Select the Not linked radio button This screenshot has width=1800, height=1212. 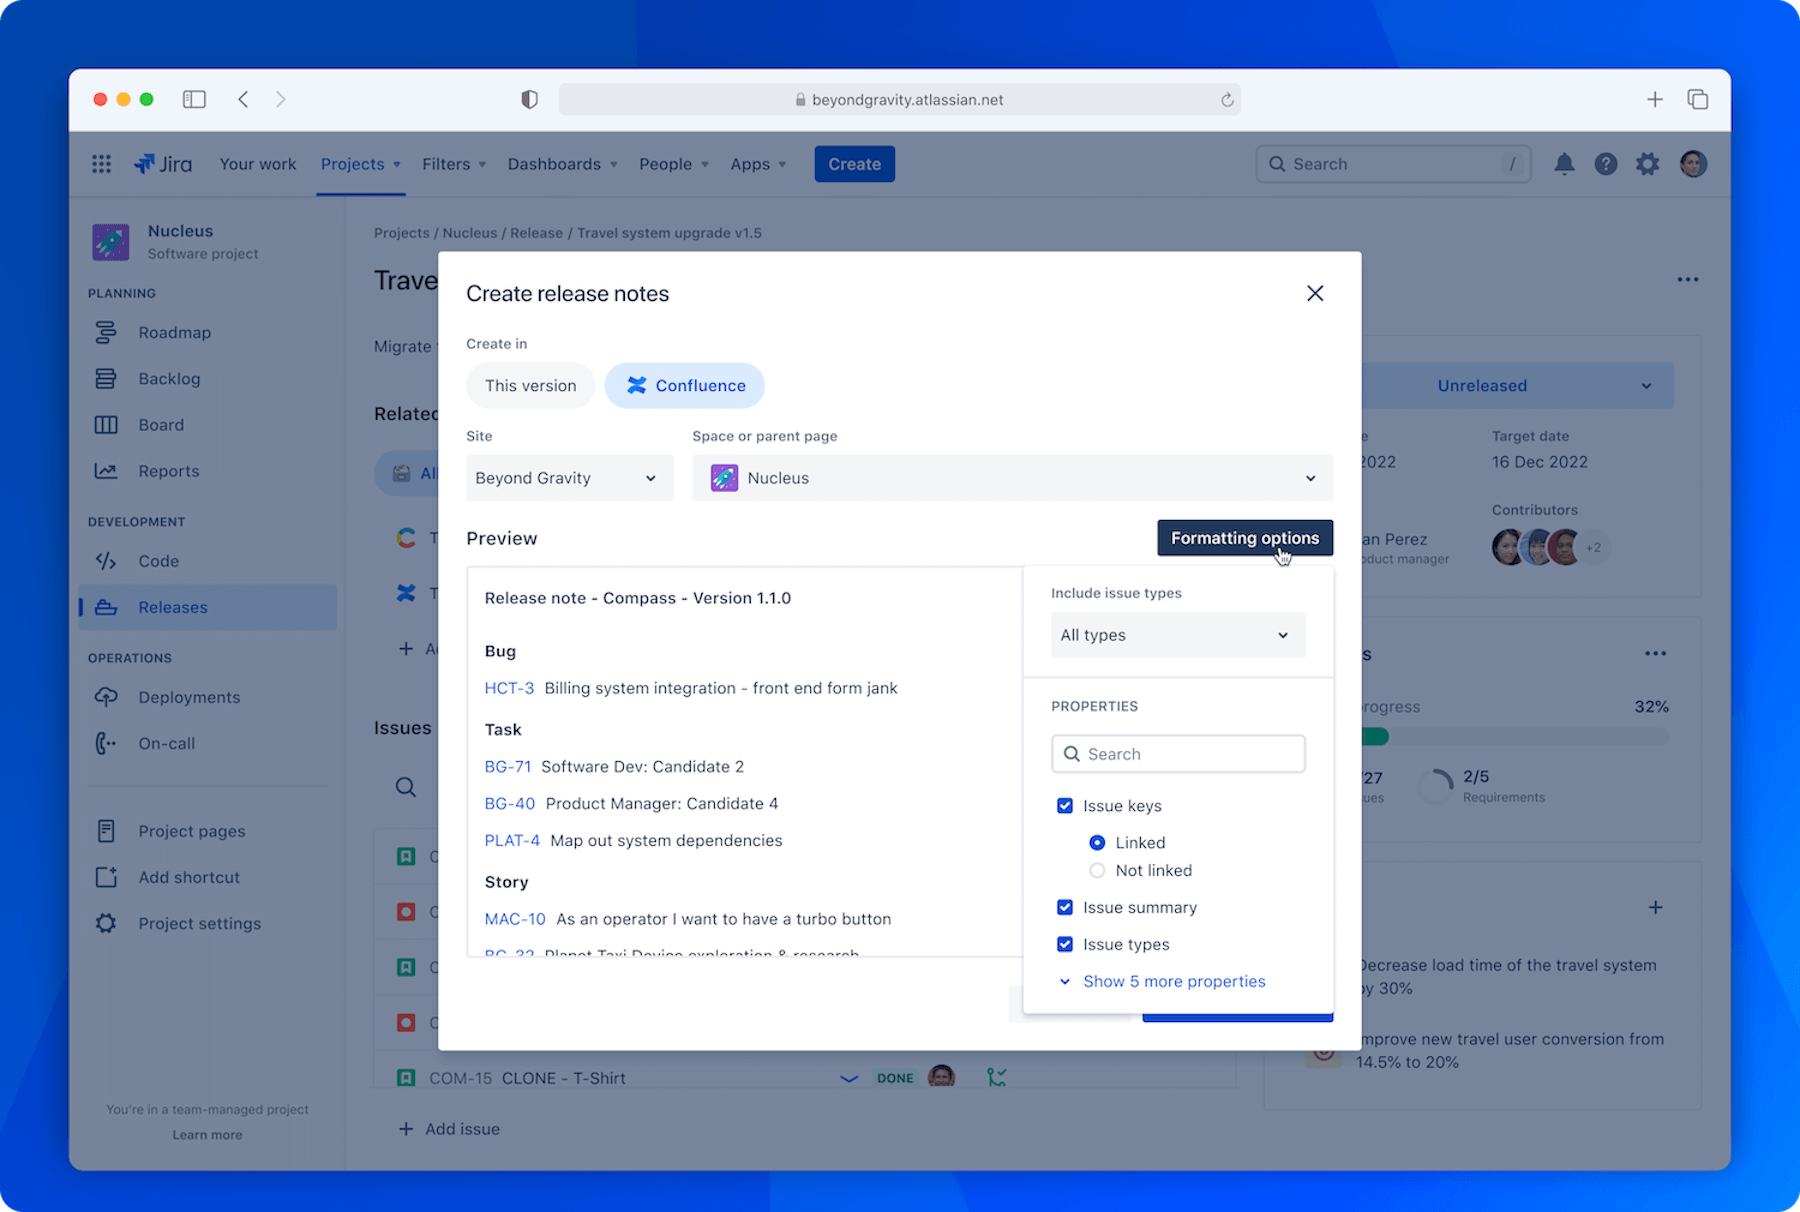[x=1097, y=870]
